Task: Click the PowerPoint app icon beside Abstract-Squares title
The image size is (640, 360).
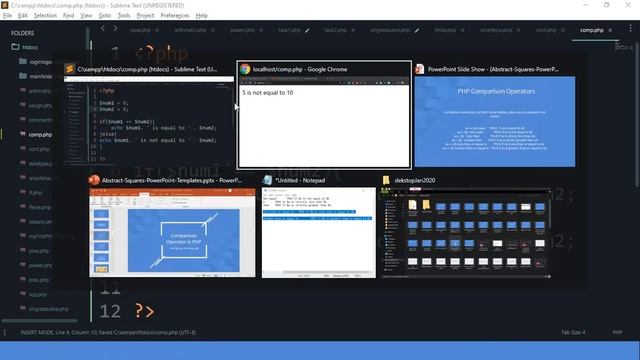Action: [x=94, y=180]
